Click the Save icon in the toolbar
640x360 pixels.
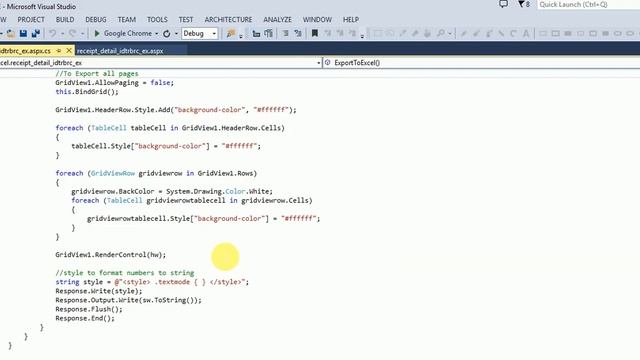point(23,33)
